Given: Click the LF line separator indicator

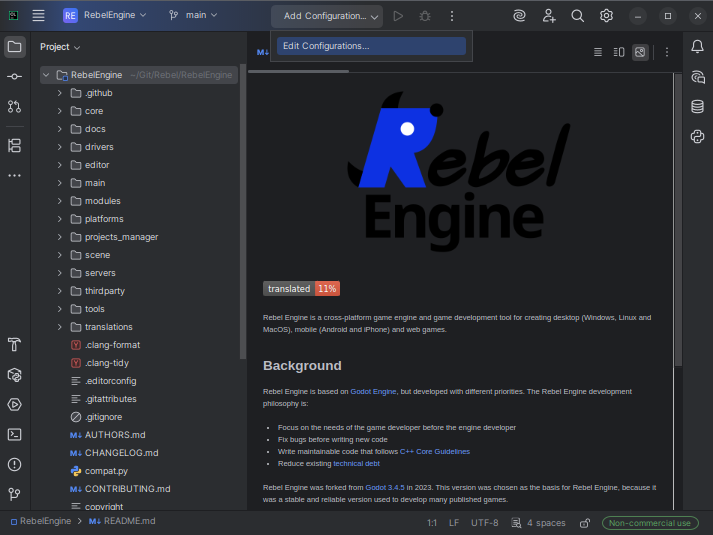Looking at the screenshot, I should [x=454, y=523].
